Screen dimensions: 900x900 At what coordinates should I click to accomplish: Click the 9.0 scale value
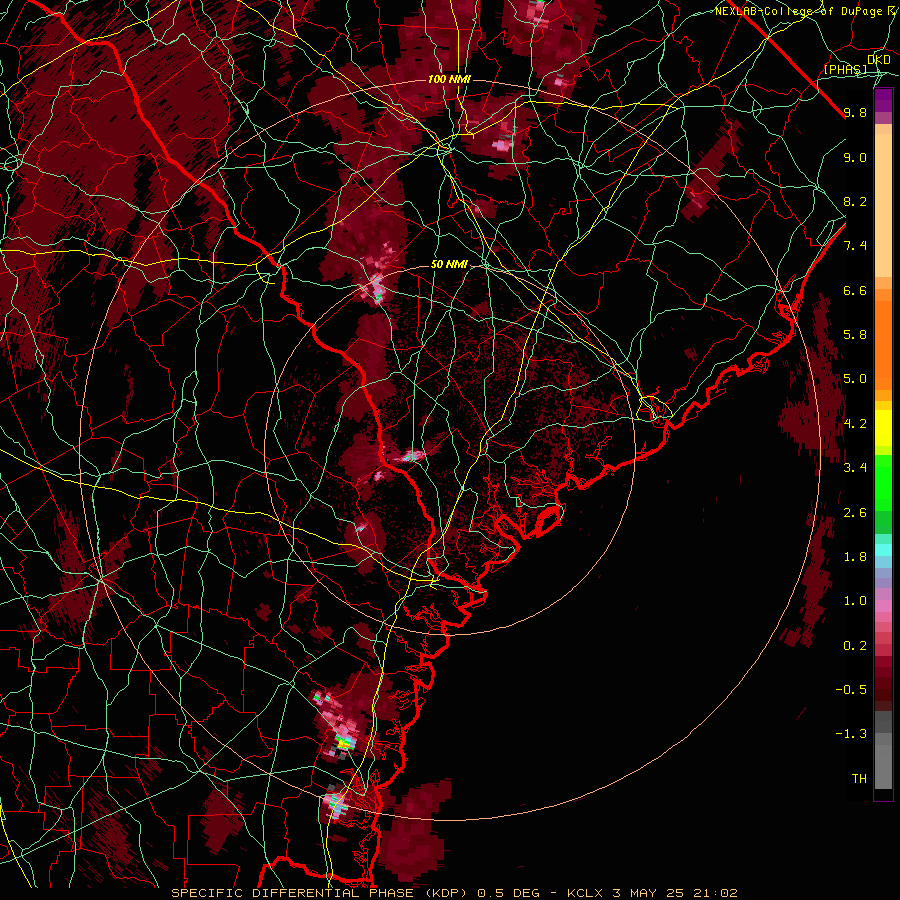coord(855,157)
